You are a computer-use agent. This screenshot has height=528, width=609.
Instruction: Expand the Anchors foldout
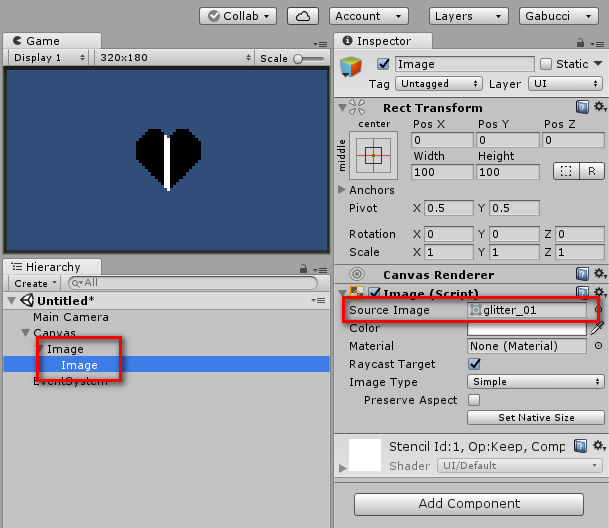[x=341, y=190]
